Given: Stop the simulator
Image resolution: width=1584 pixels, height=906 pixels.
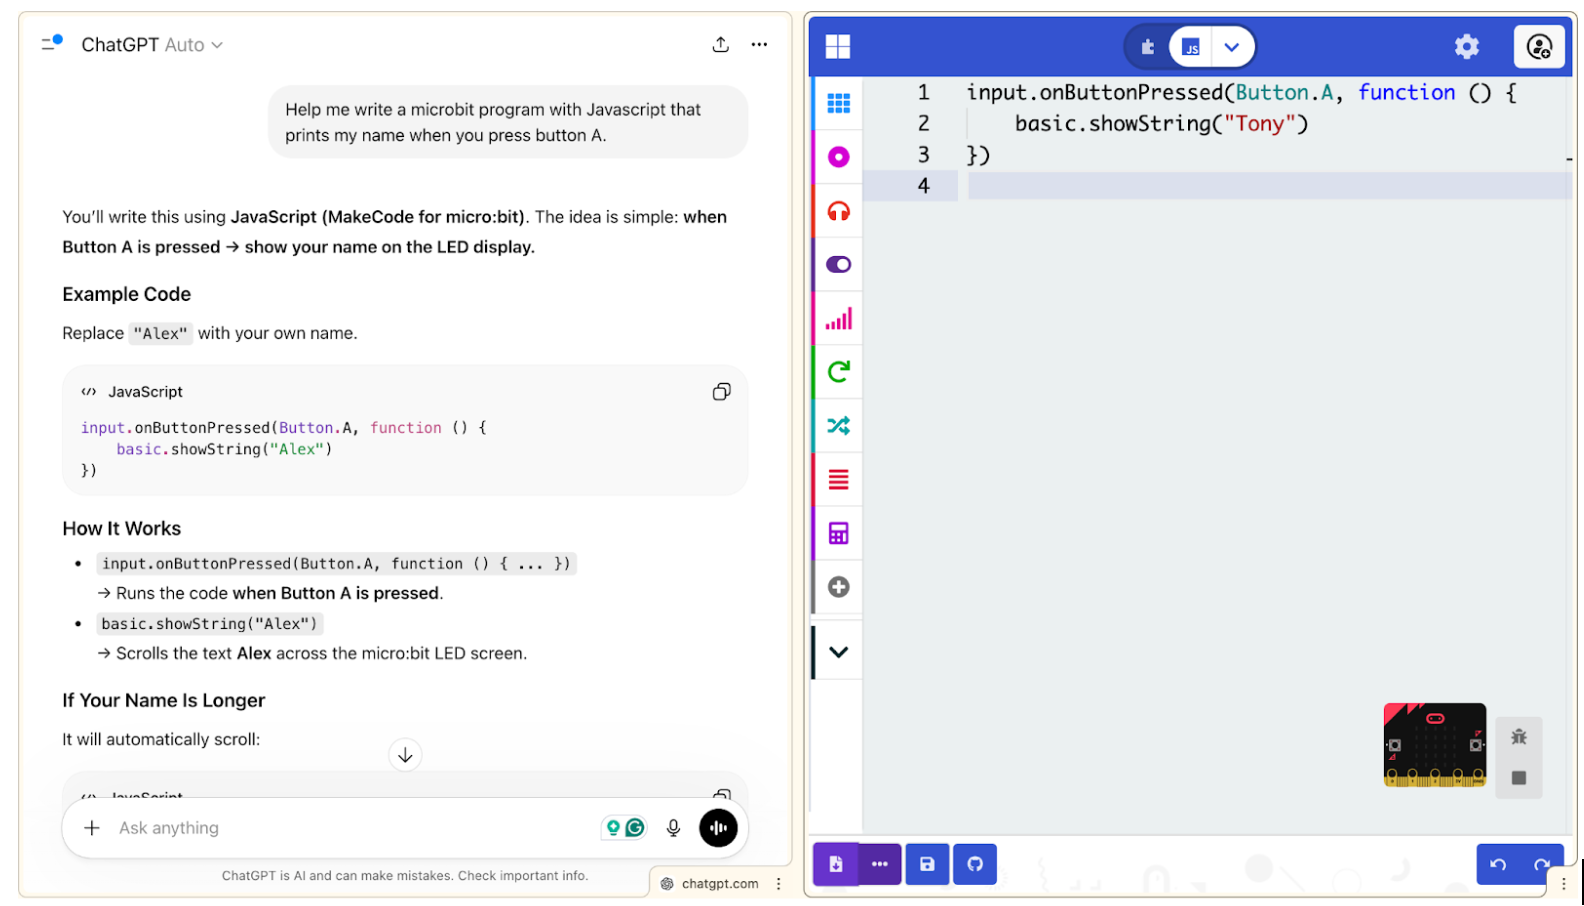Looking at the screenshot, I should [1518, 778].
